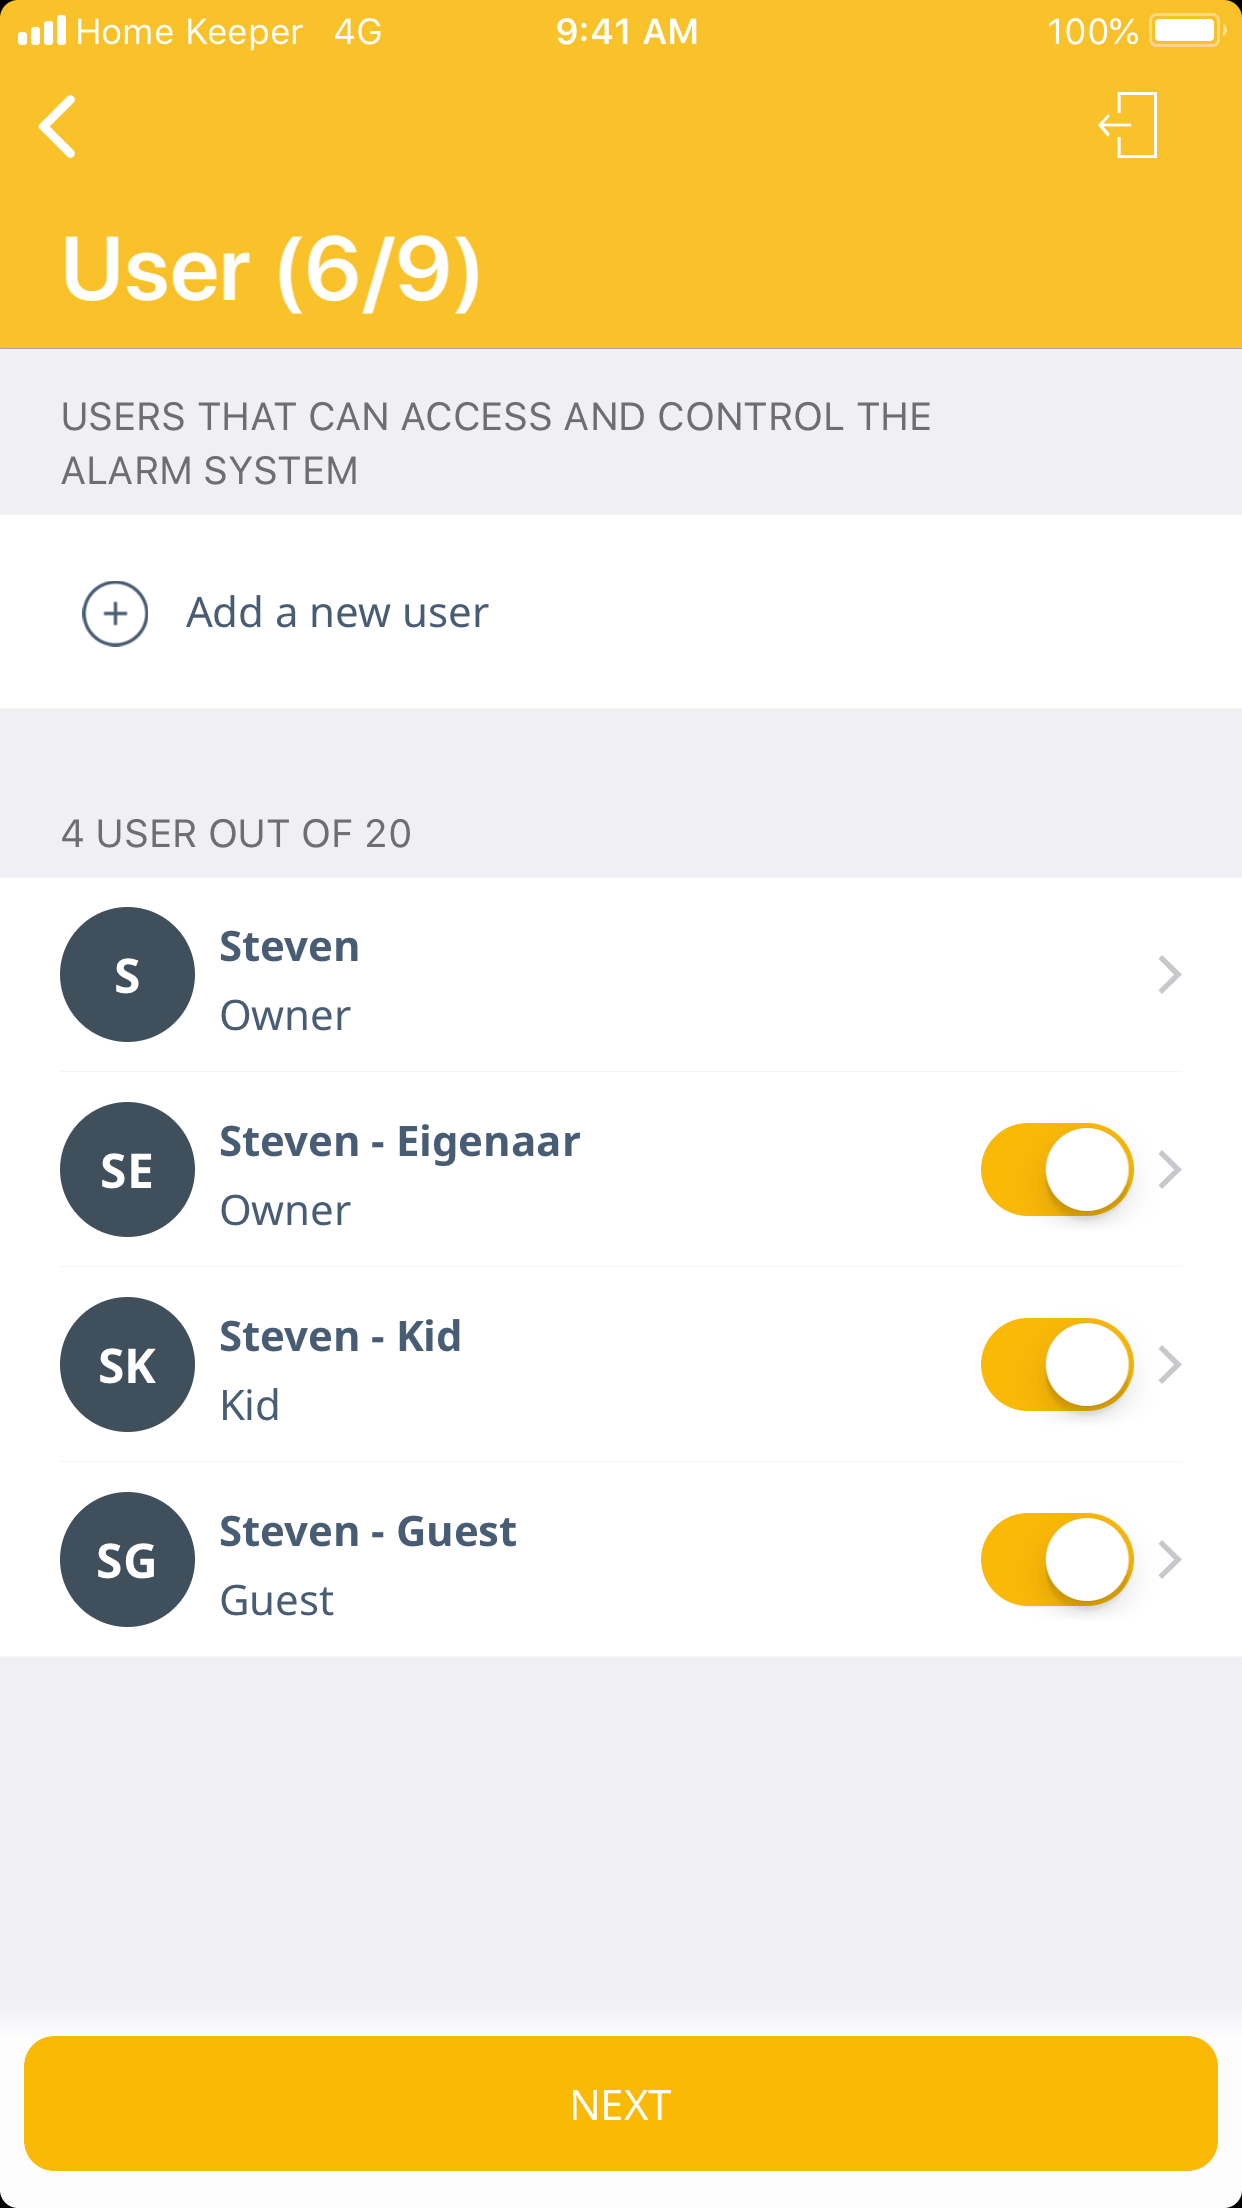This screenshot has width=1242, height=2208.
Task: Open Steven - Kid chevron arrow
Action: click(1169, 1364)
